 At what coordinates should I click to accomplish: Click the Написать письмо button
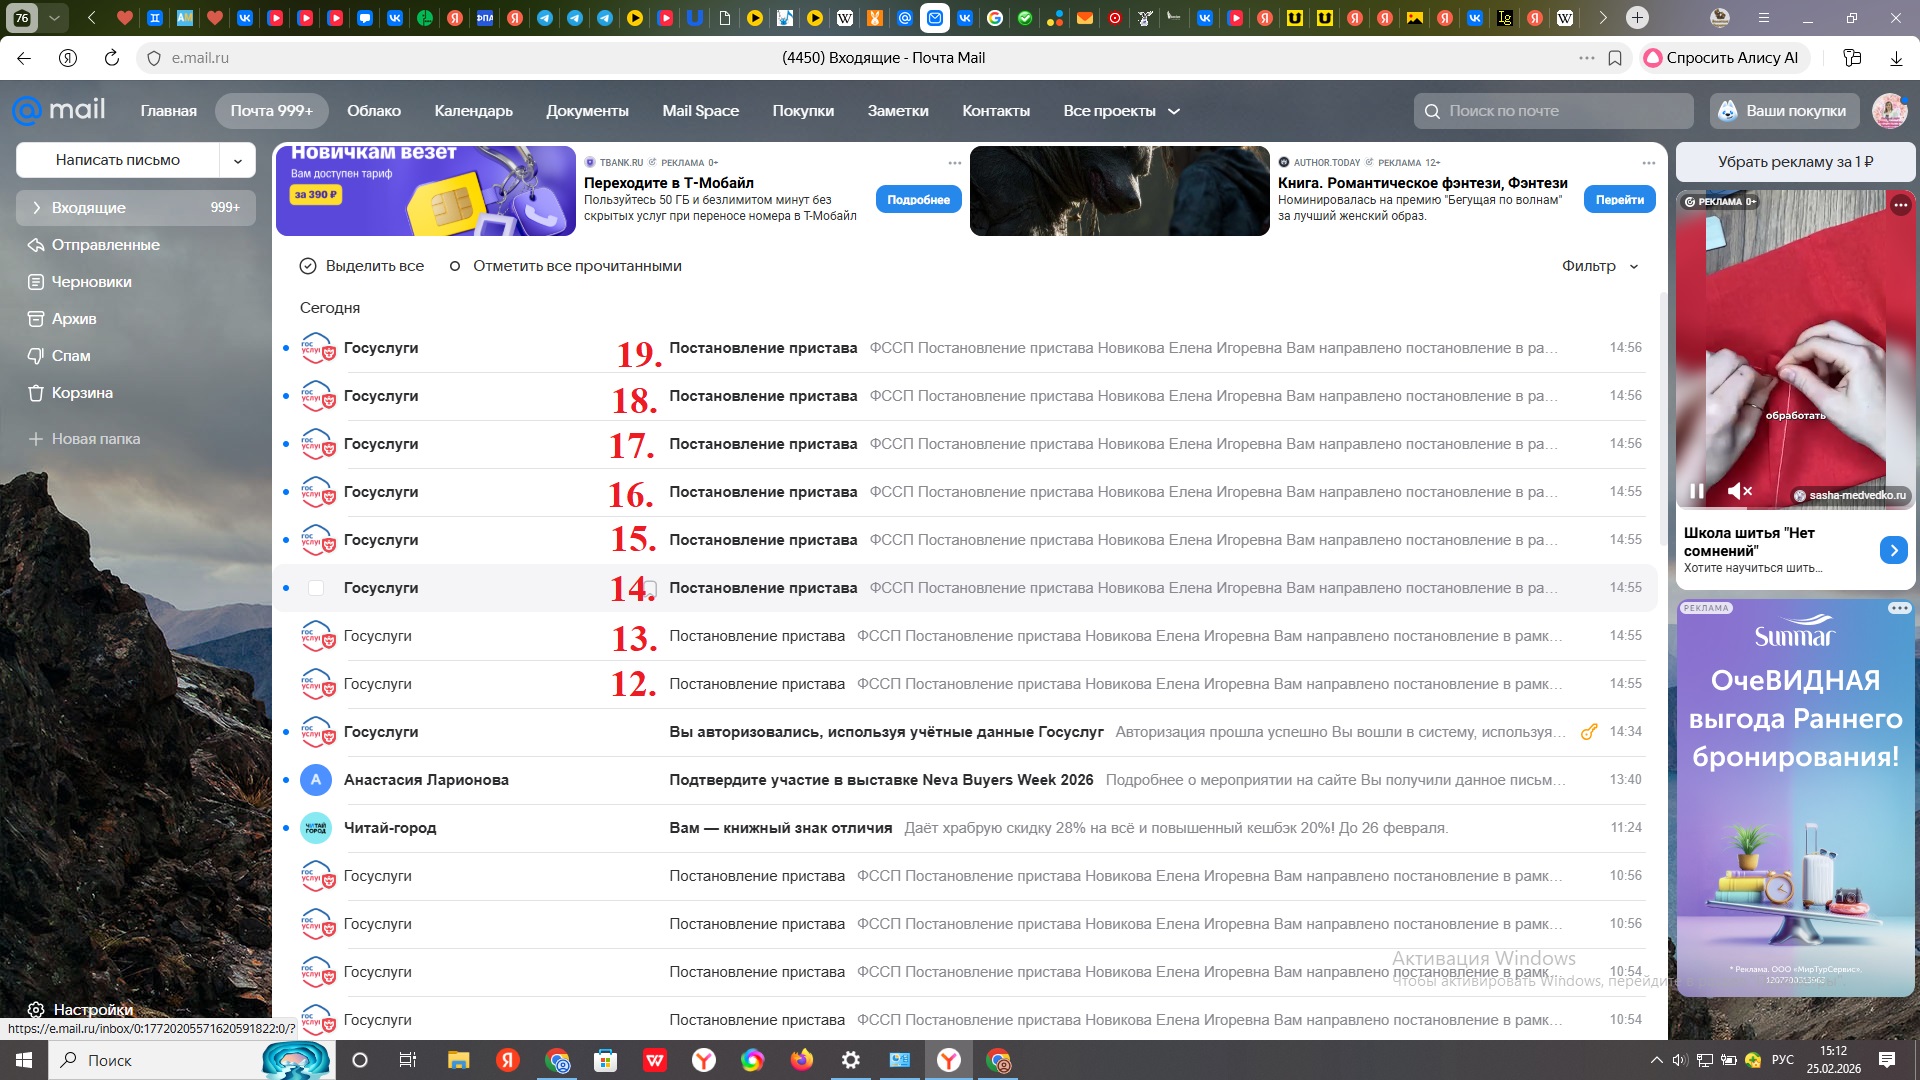tap(118, 160)
